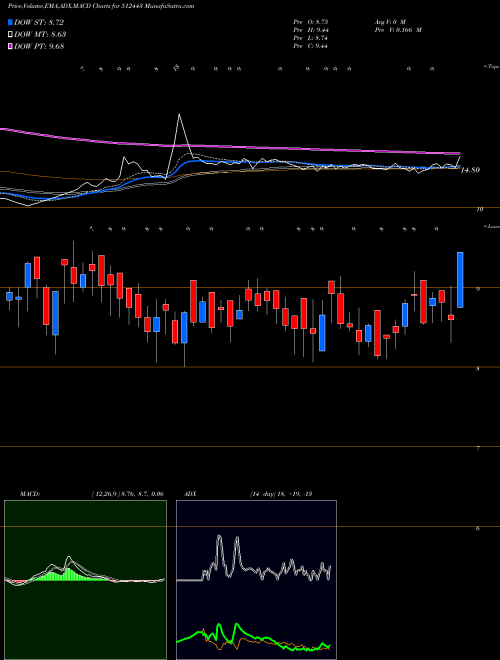Click the latest tall blue candlestick
500x660 pixels.
pyautogui.click(x=460, y=280)
